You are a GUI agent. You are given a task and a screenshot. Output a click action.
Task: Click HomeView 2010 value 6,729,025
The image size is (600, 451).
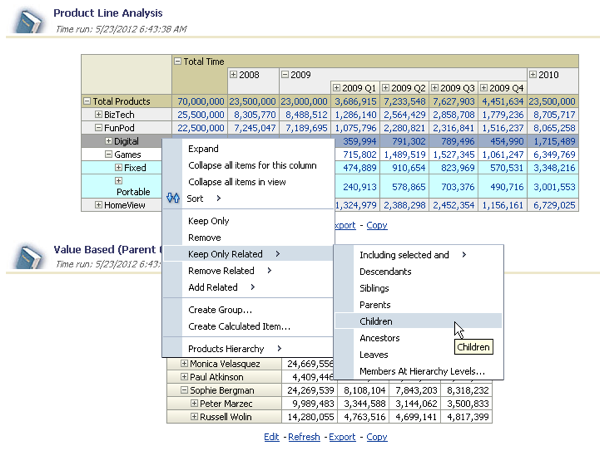point(554,205)
